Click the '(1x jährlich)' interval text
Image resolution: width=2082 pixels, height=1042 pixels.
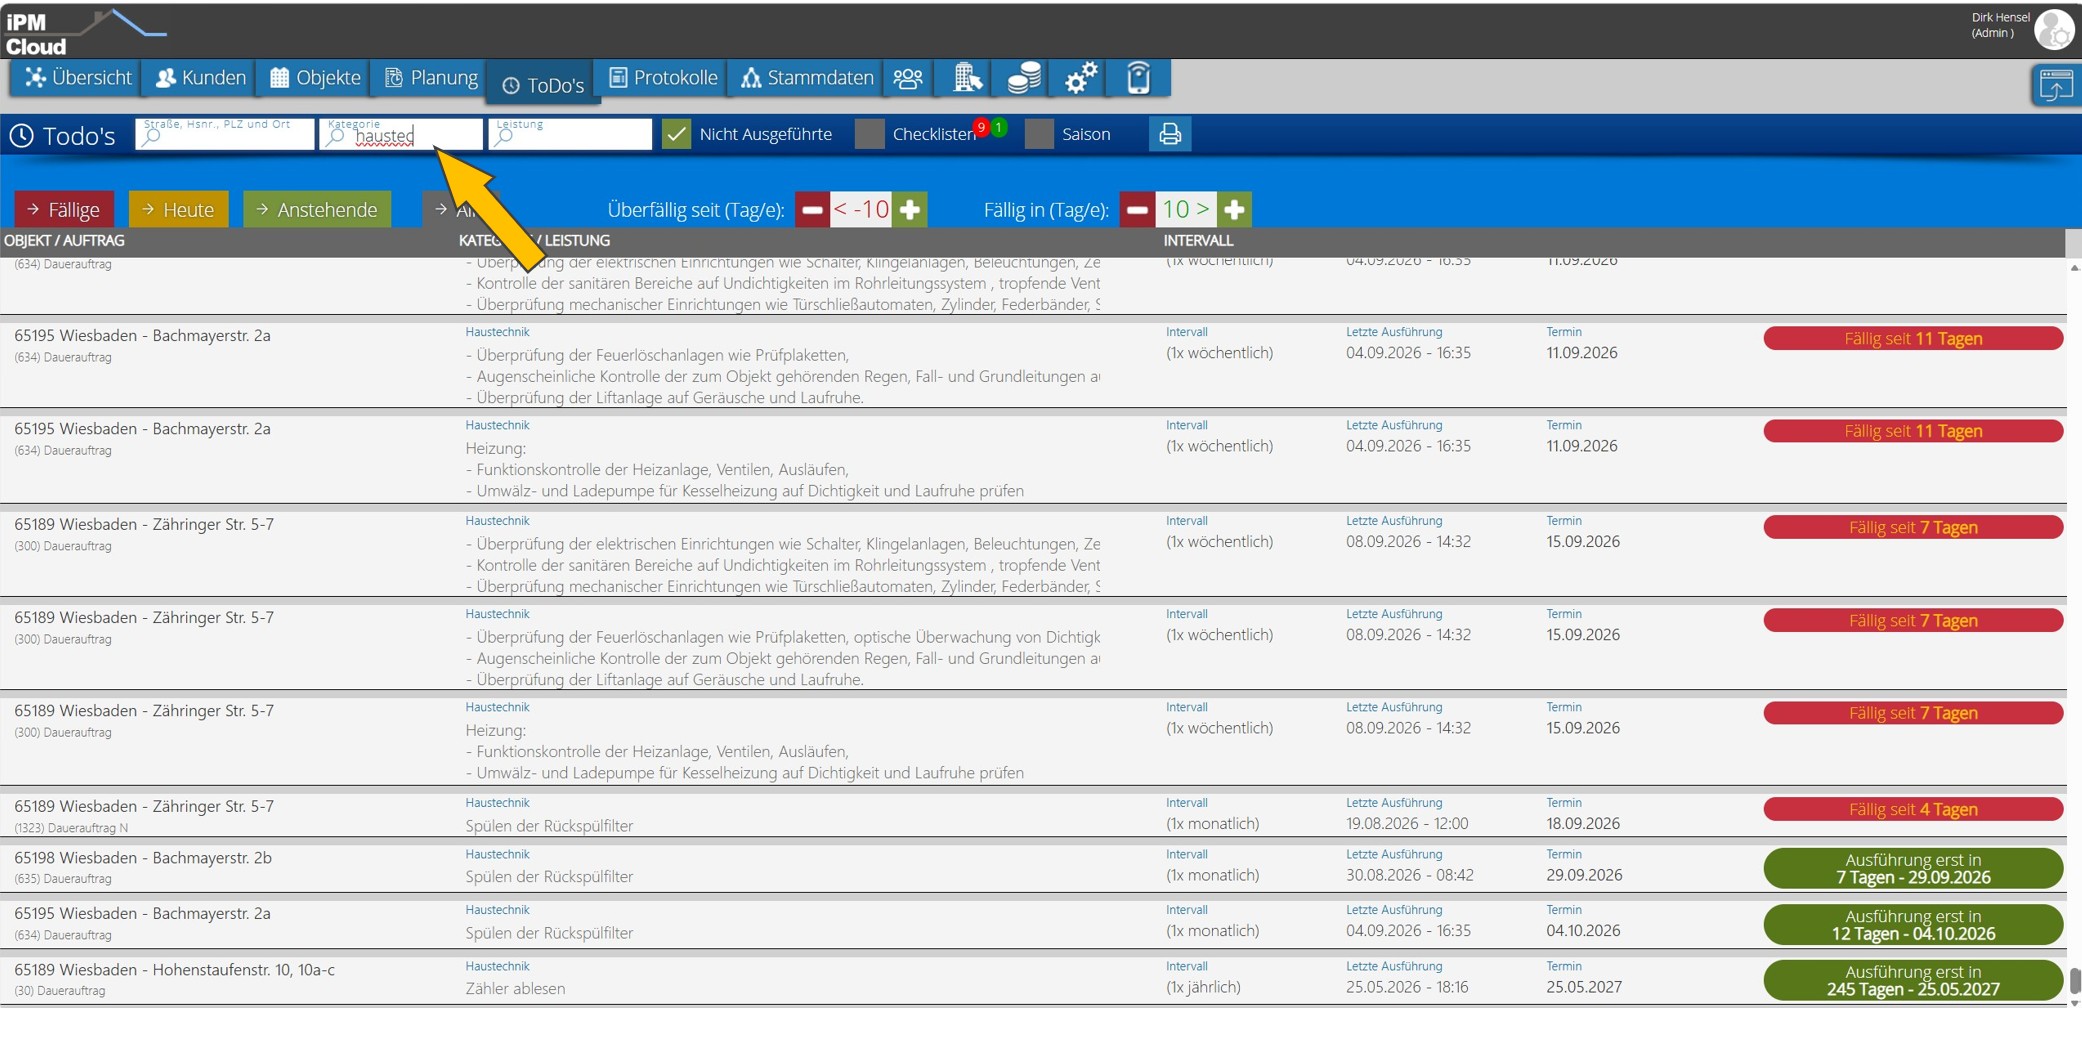pyautogui.click(x=1203, y=987)
